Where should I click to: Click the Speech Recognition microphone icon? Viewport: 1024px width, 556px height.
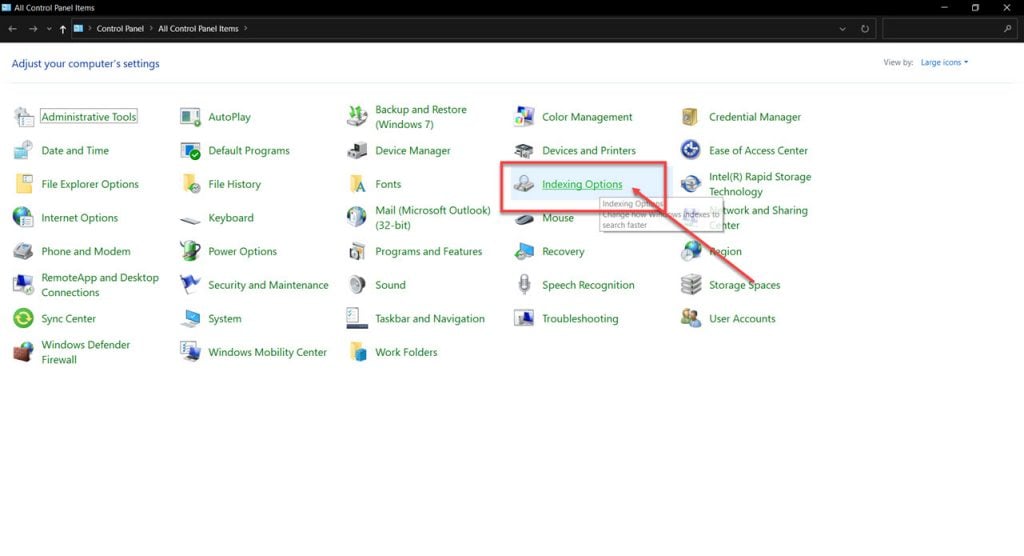524,285
